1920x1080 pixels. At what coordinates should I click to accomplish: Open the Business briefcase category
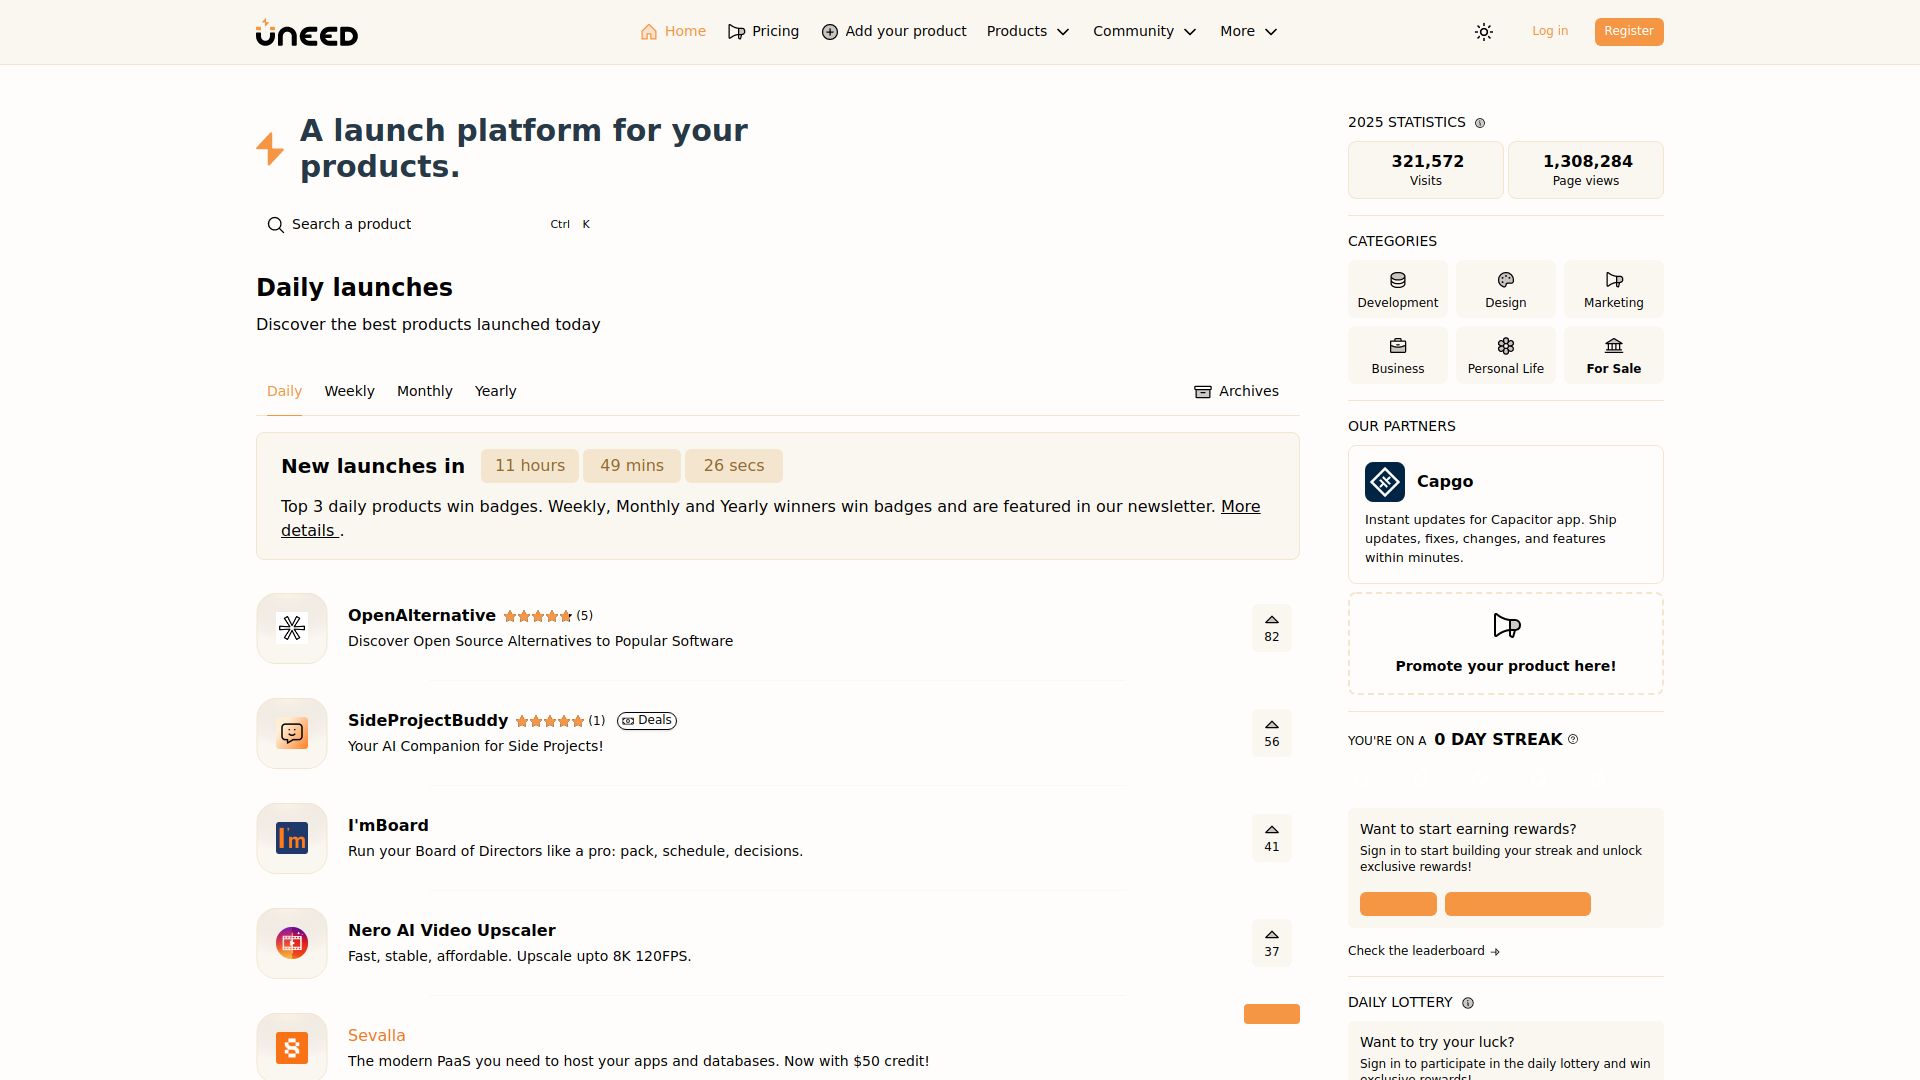tap(1397, 356)
